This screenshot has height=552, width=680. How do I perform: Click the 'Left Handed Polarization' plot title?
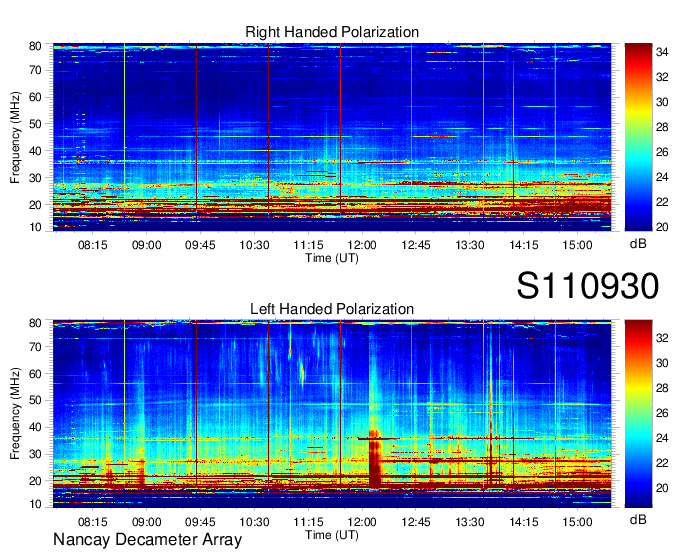(332, 309)
